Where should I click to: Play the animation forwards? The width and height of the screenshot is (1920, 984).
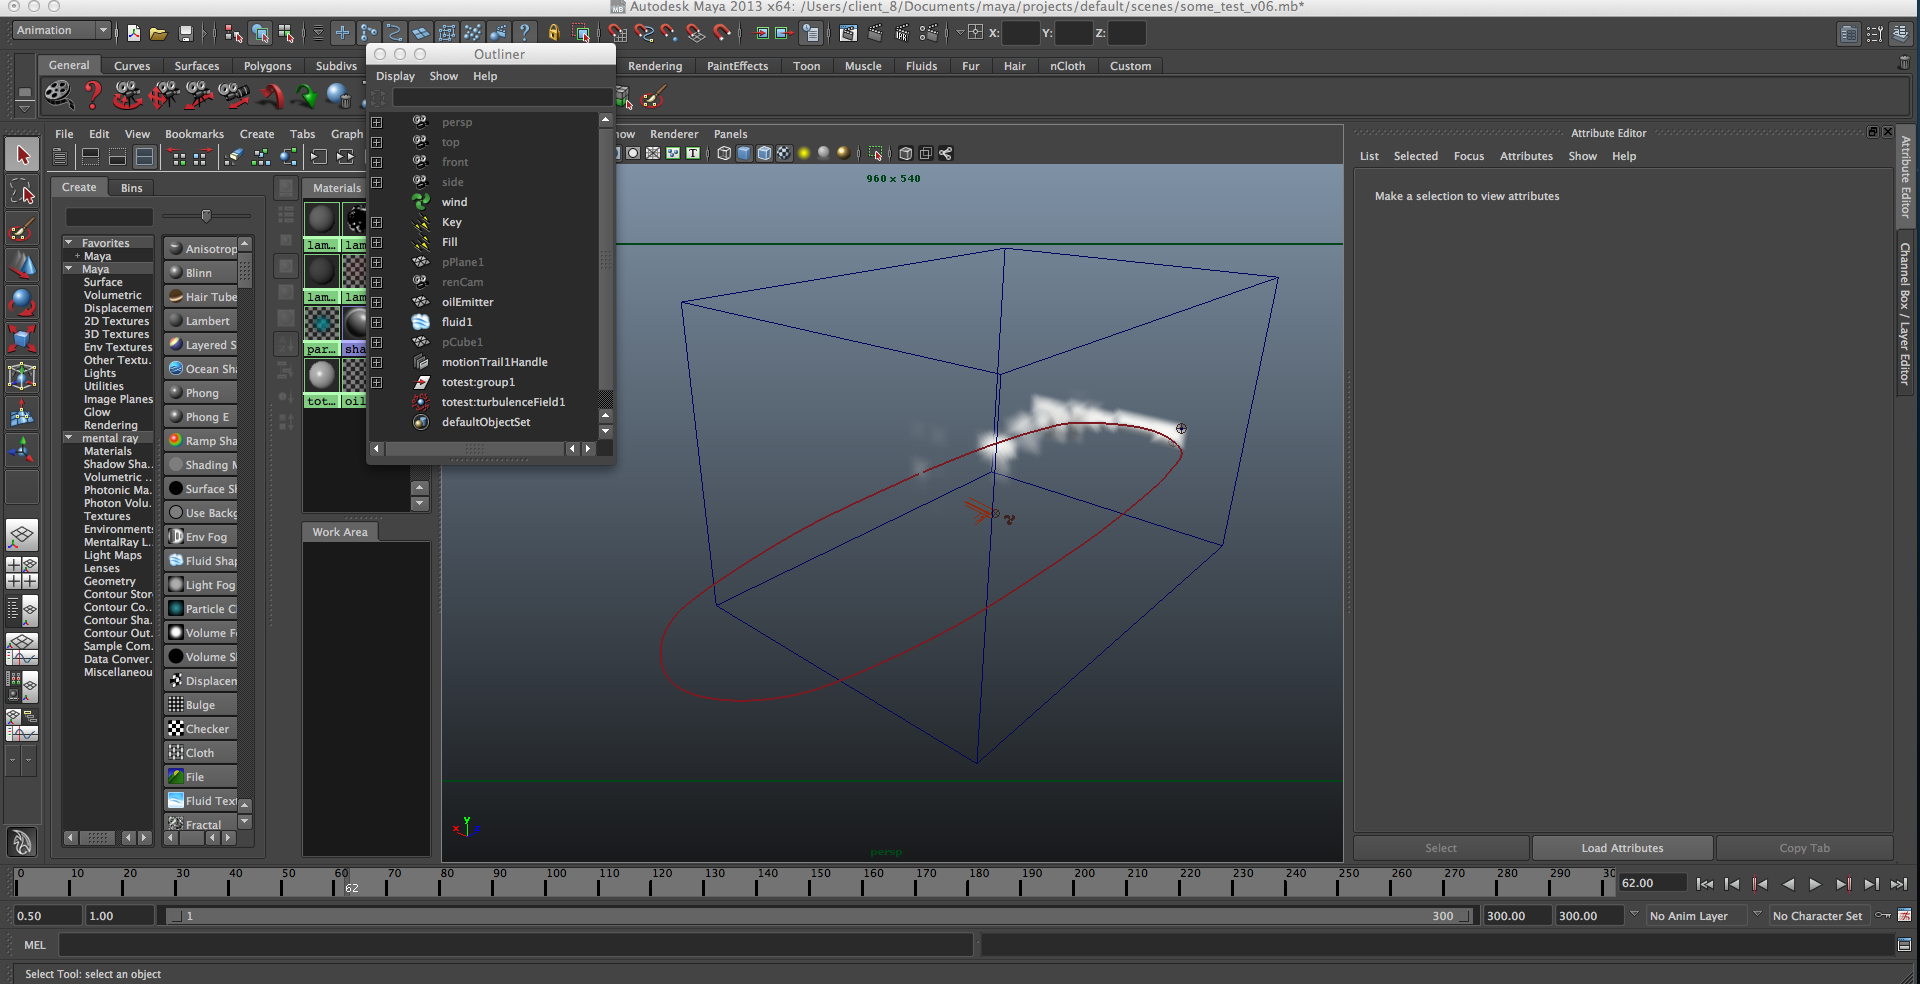(x=1815, y=884)
